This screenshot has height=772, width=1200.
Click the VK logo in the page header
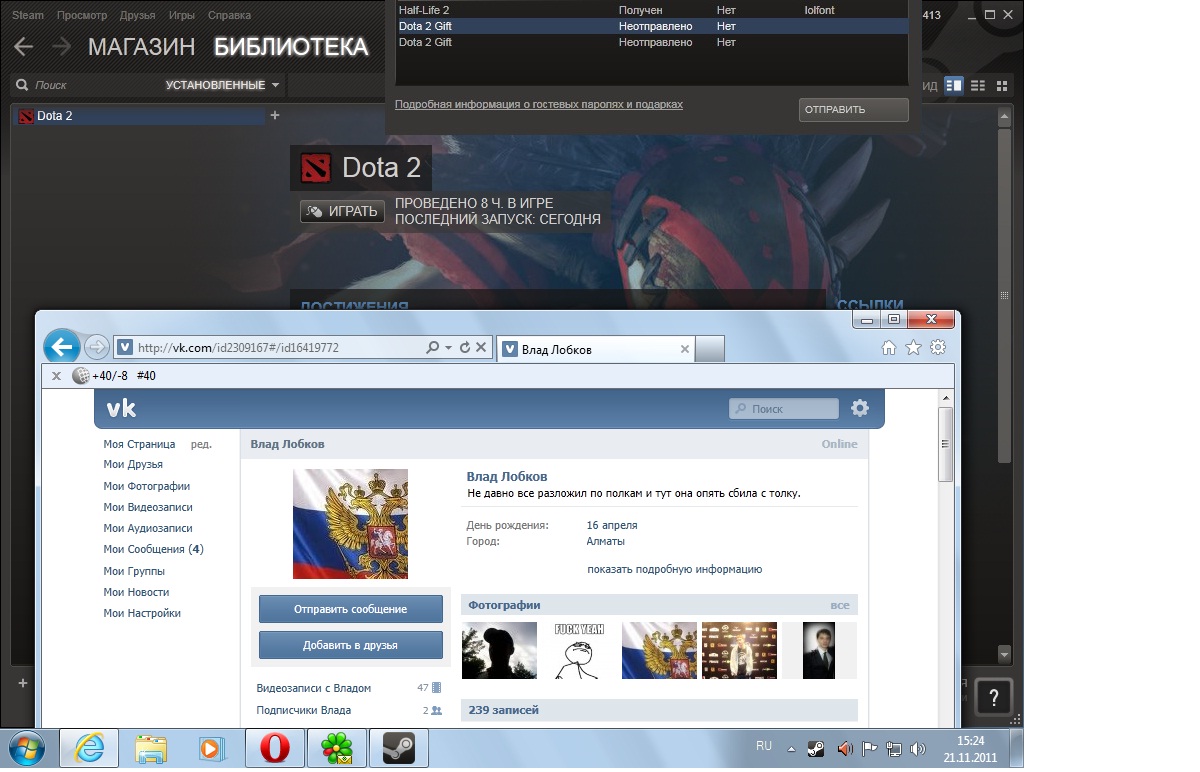(121, 408)
